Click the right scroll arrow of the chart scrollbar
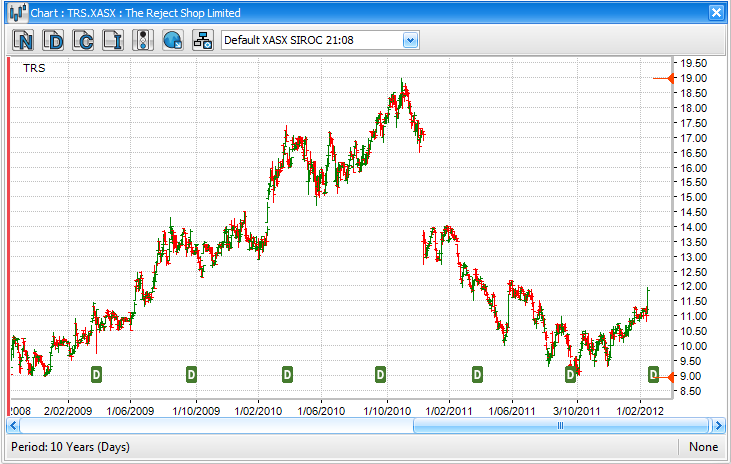The height and width of the screenshot is (464, 731). (x=718, y=425)
